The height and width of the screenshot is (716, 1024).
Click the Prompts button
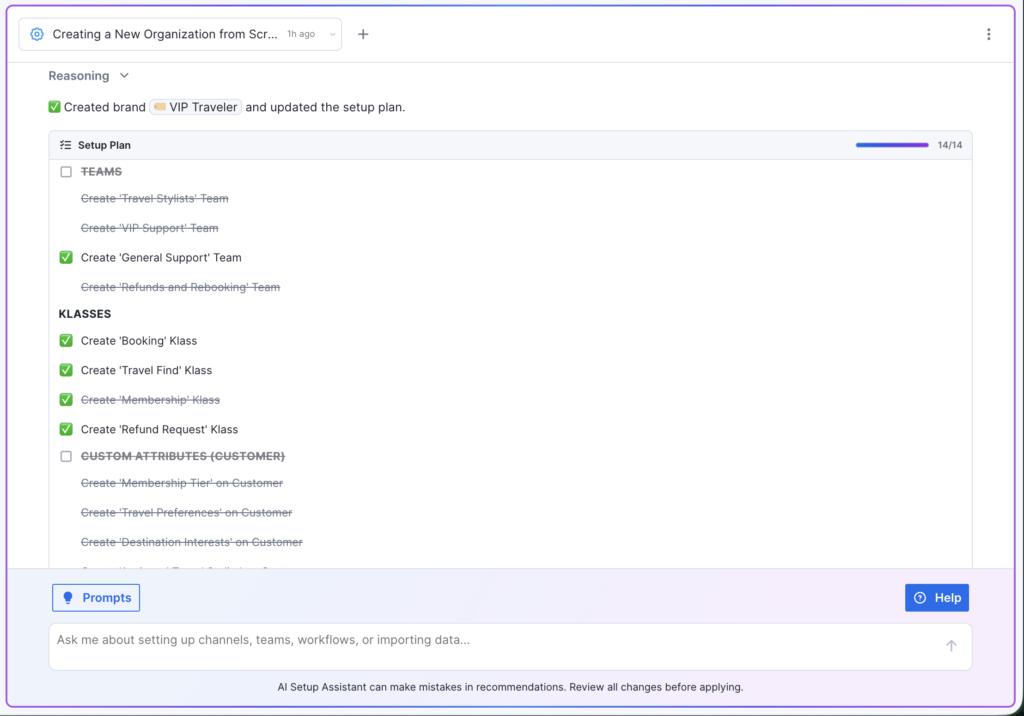point(96,597)
